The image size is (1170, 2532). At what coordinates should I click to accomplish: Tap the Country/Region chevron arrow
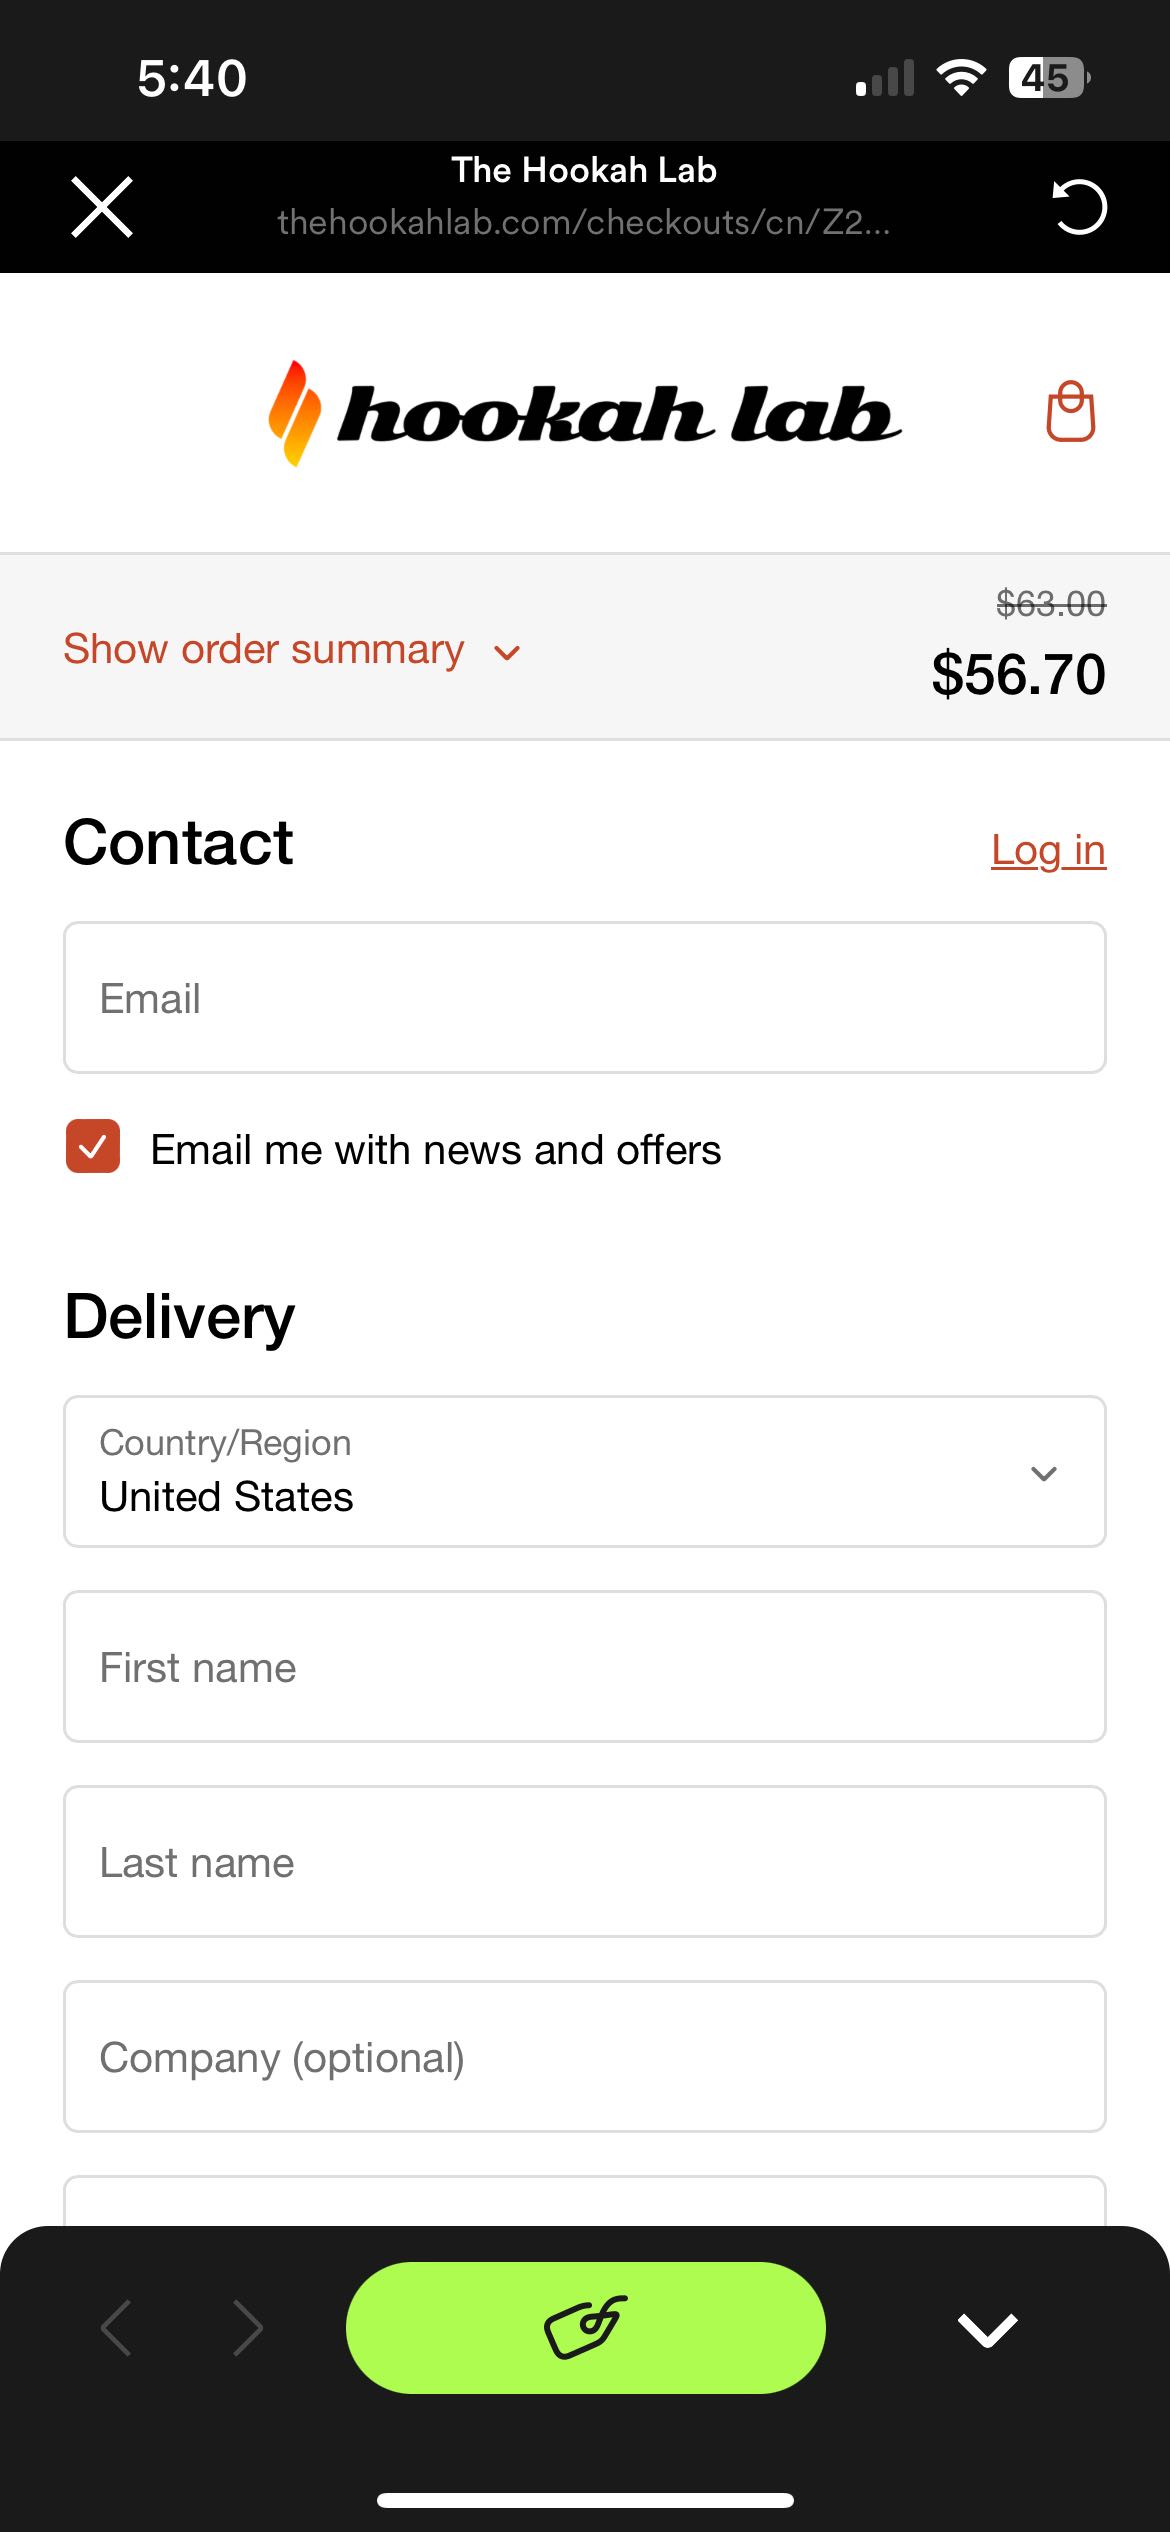pyautogui.click(x=1044, y=1473)
